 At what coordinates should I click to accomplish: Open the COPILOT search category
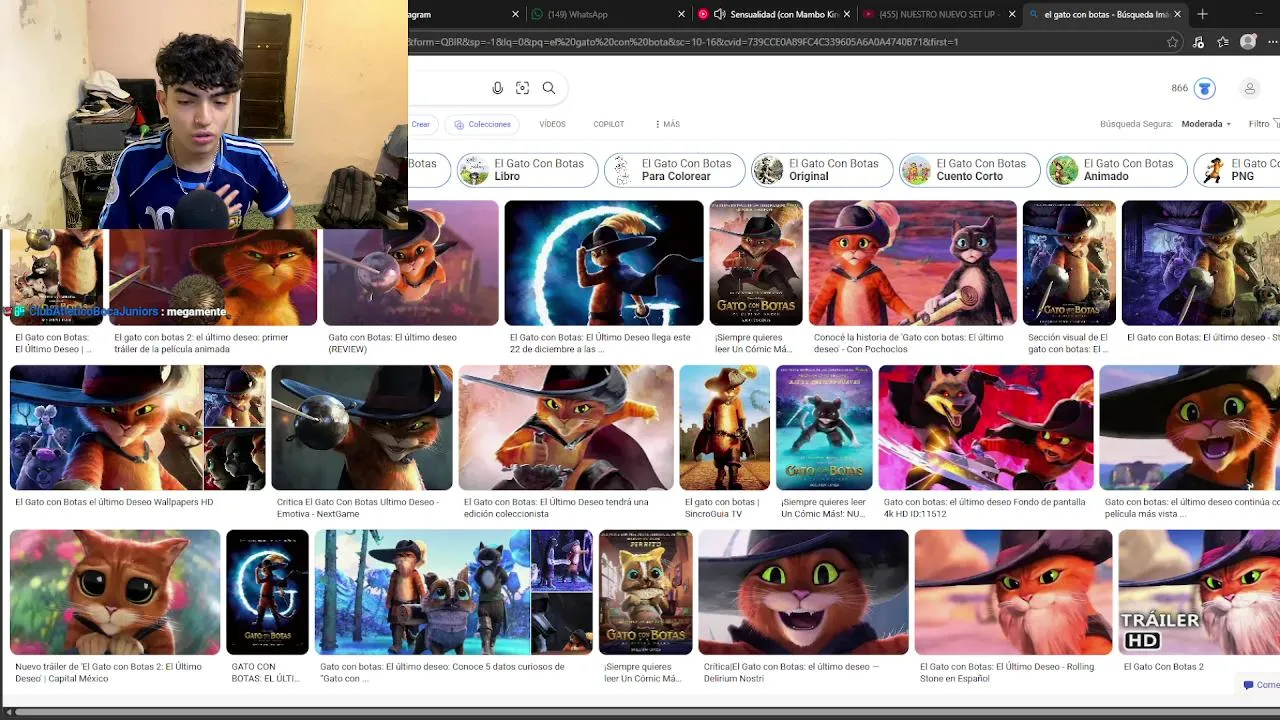pyautogui.click(x=608, y=124)
